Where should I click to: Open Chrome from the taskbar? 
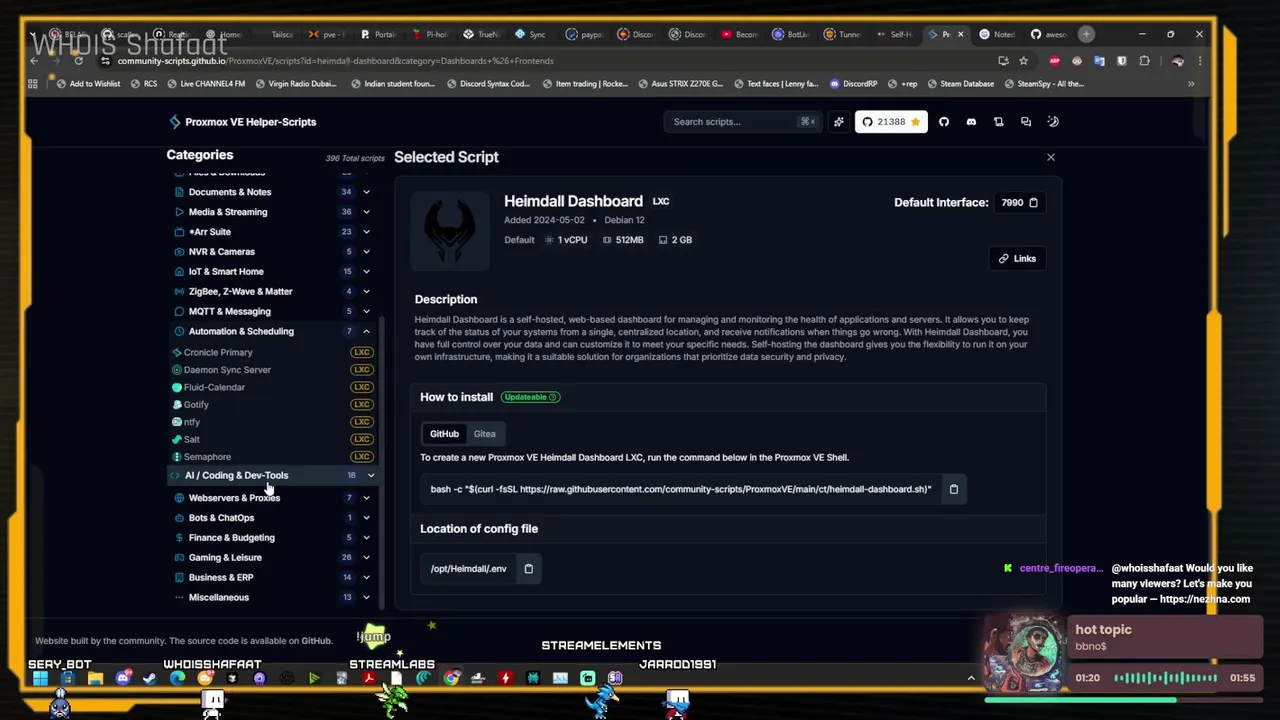[451, 678]
